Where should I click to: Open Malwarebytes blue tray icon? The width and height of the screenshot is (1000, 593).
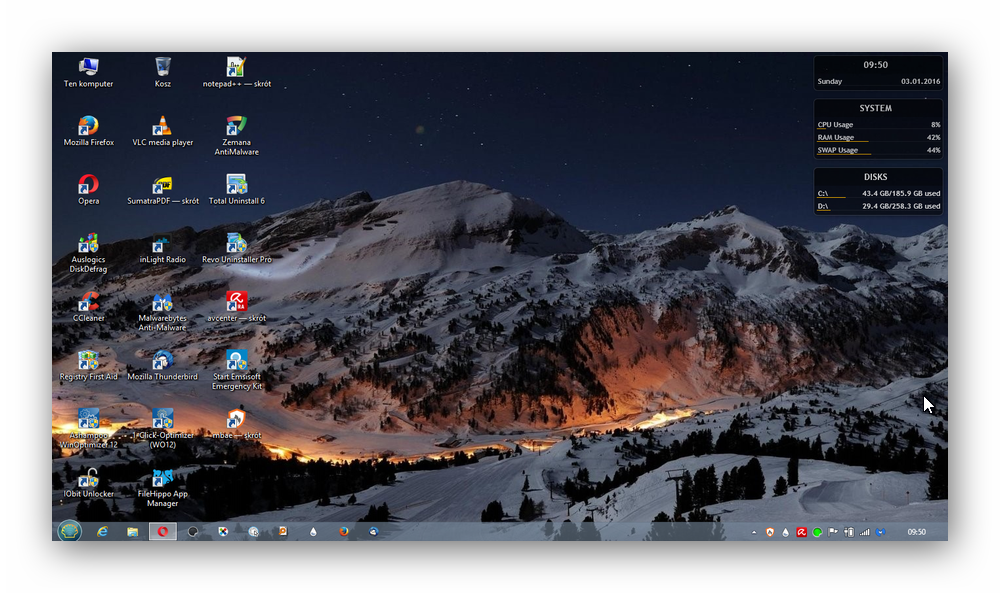881,532
